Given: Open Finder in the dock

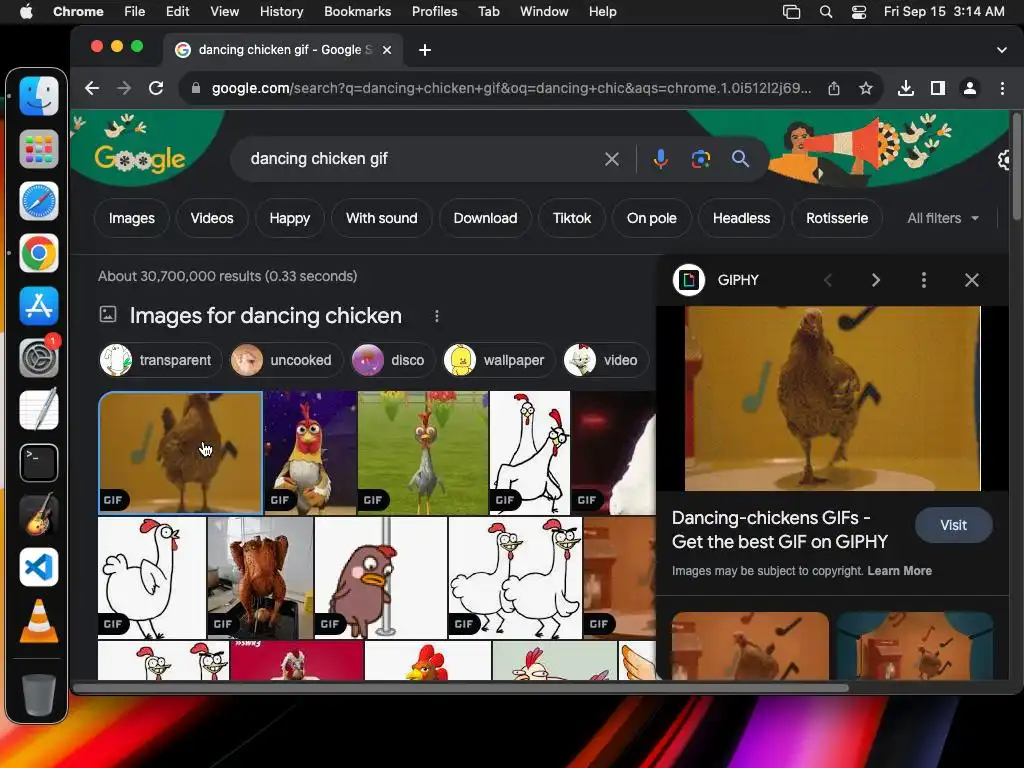Looking at the screenshot, I should 39,96.
